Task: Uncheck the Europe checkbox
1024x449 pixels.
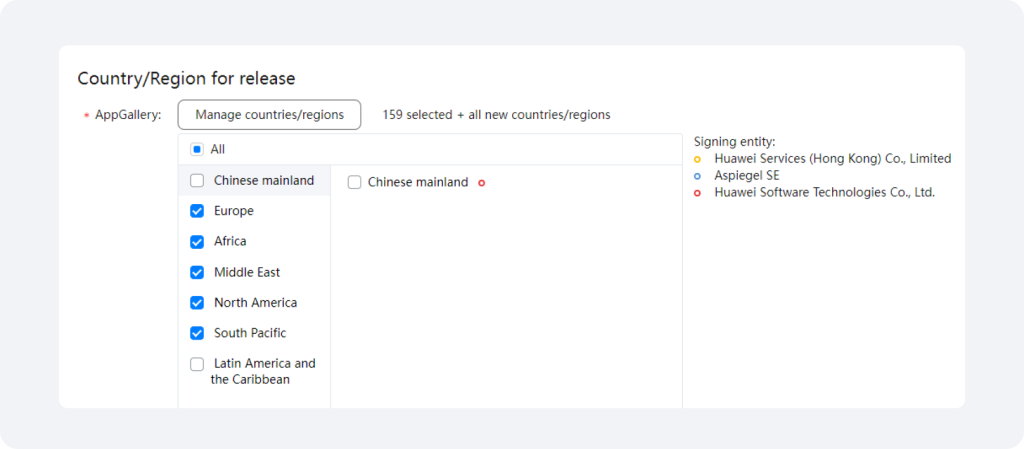Action: pyautogui.click(x=197, y=211)
